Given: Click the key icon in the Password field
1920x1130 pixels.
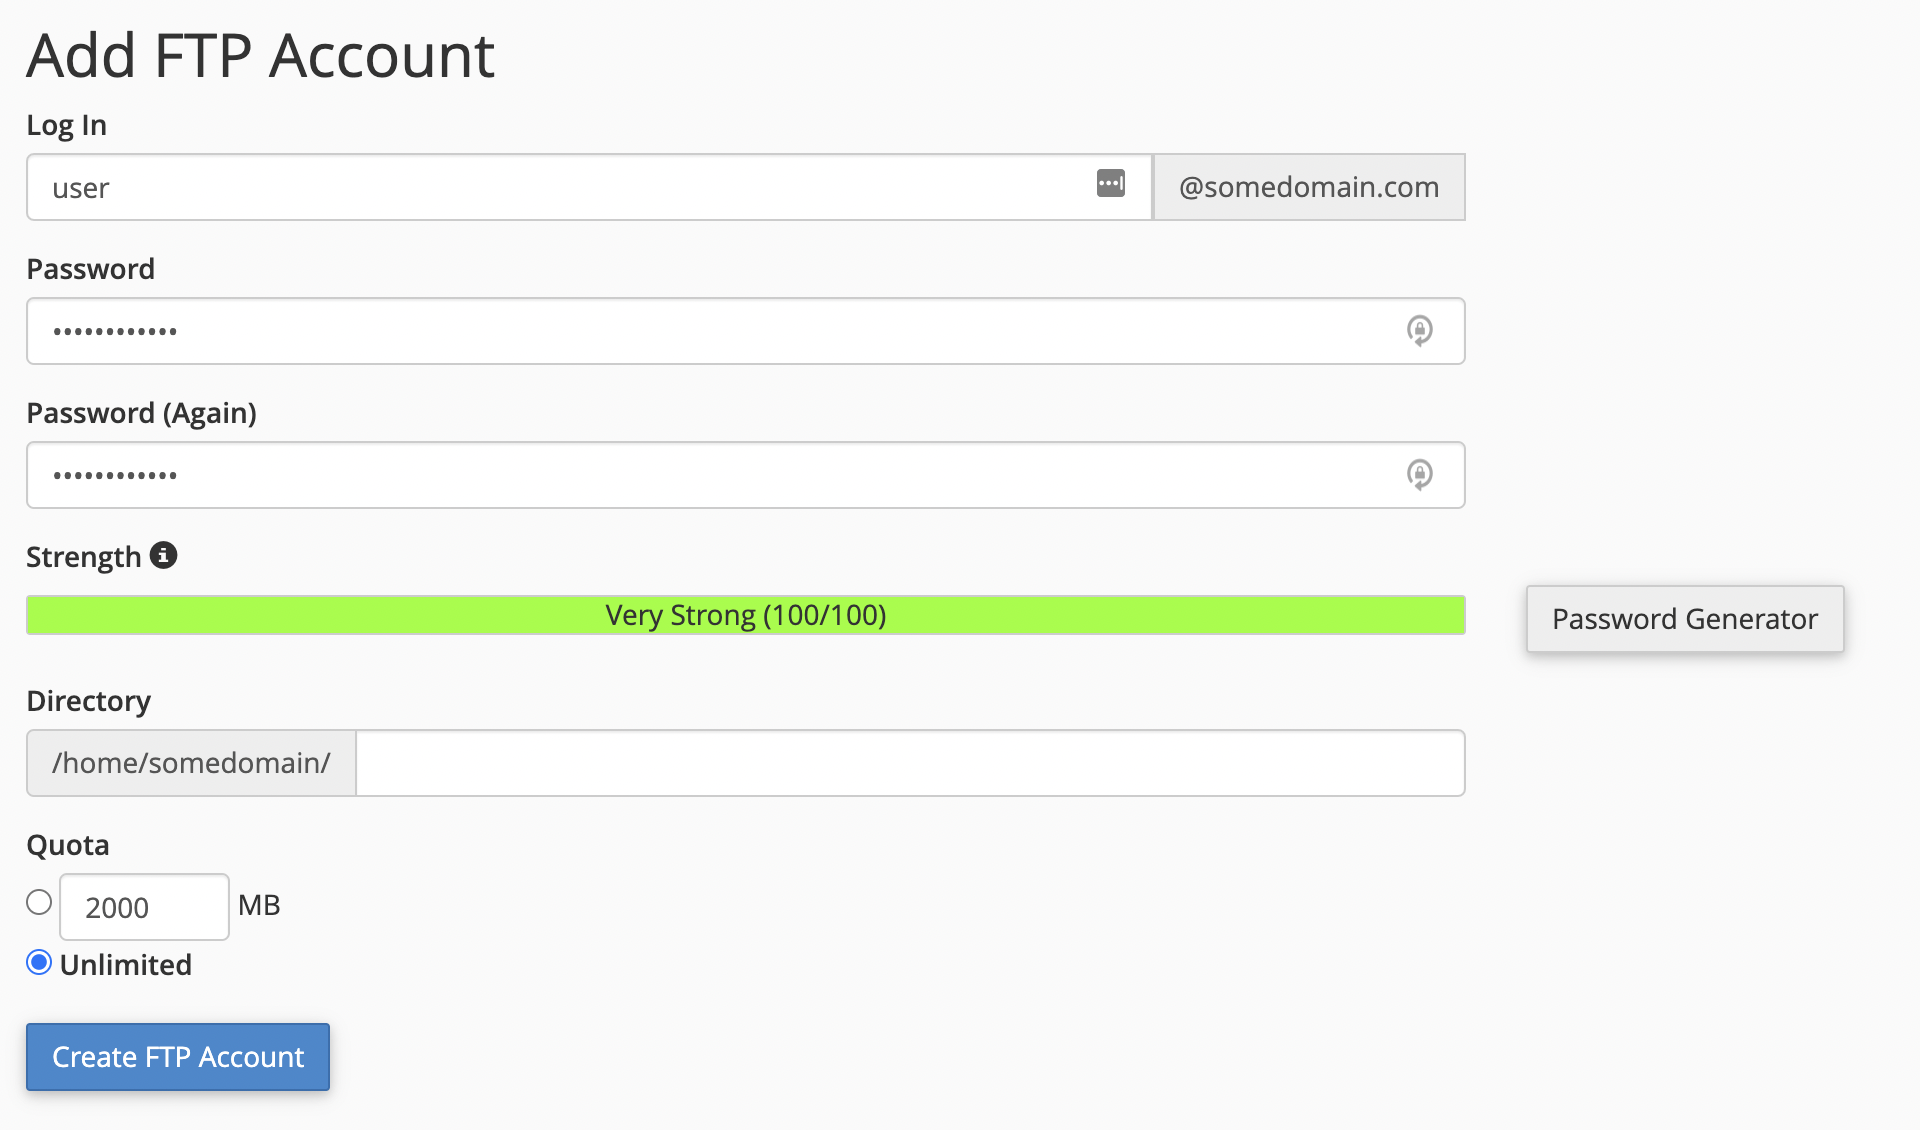Looking at the screenshot, I should pyautogui.click(x=1419, y=331).
